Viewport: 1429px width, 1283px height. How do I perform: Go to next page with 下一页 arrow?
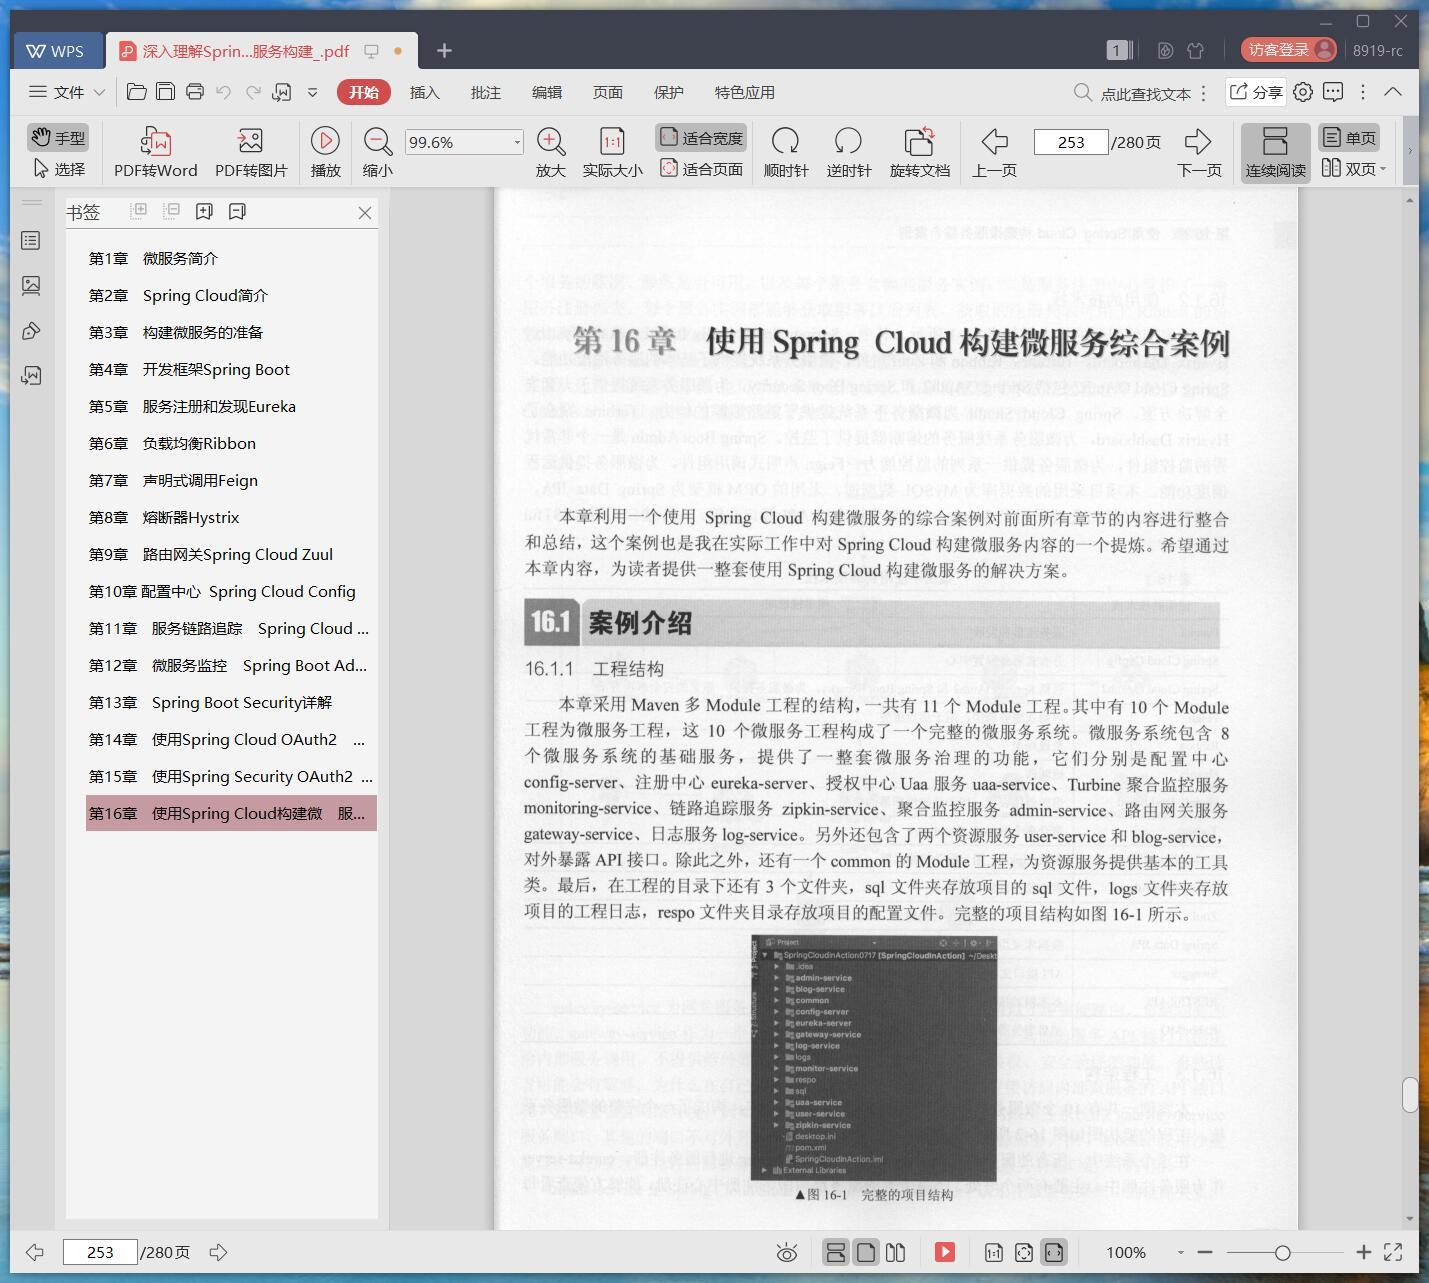click(1199, 153)
